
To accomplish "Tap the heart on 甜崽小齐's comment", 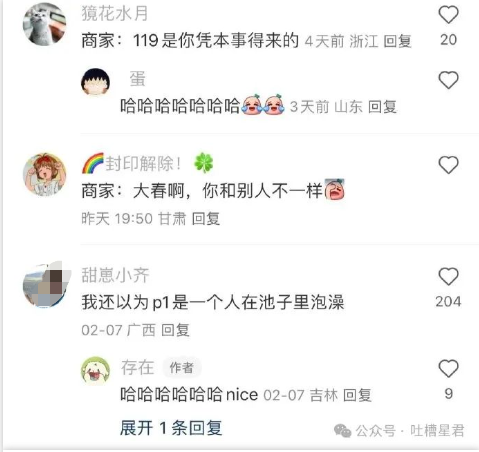I will tap(448, 276).
